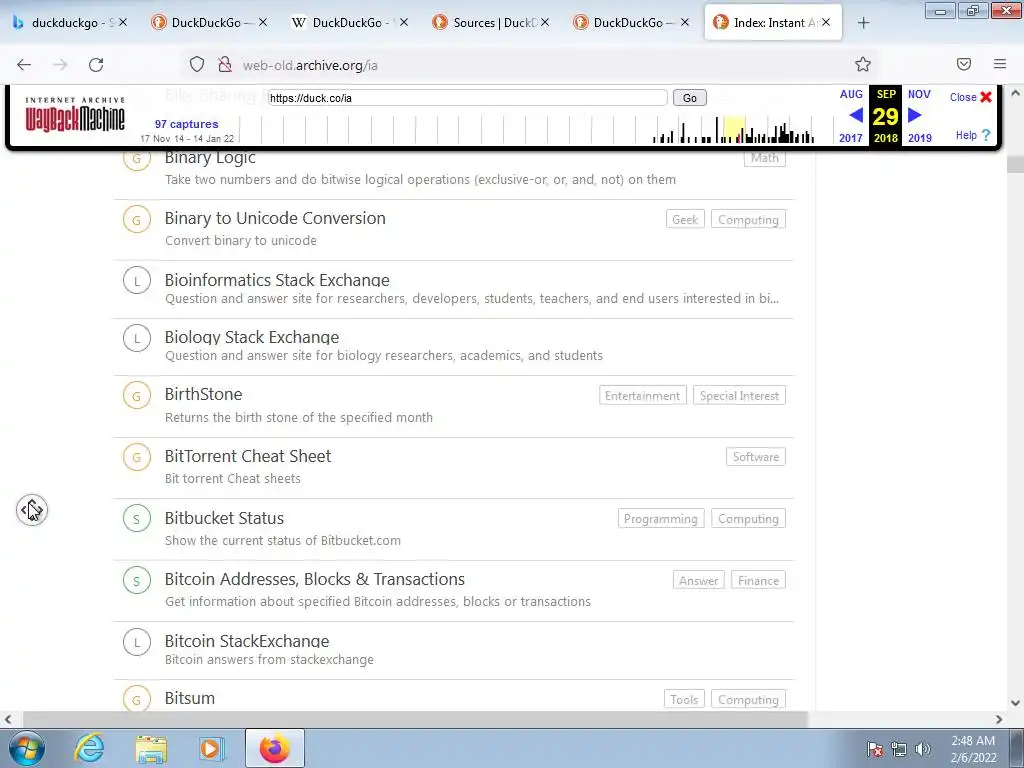Image resolution: width=1024 pixels, height=768 pixels.
Task: Click the S circle icon beside Bitbucket Status
Action: click(136, 519)
